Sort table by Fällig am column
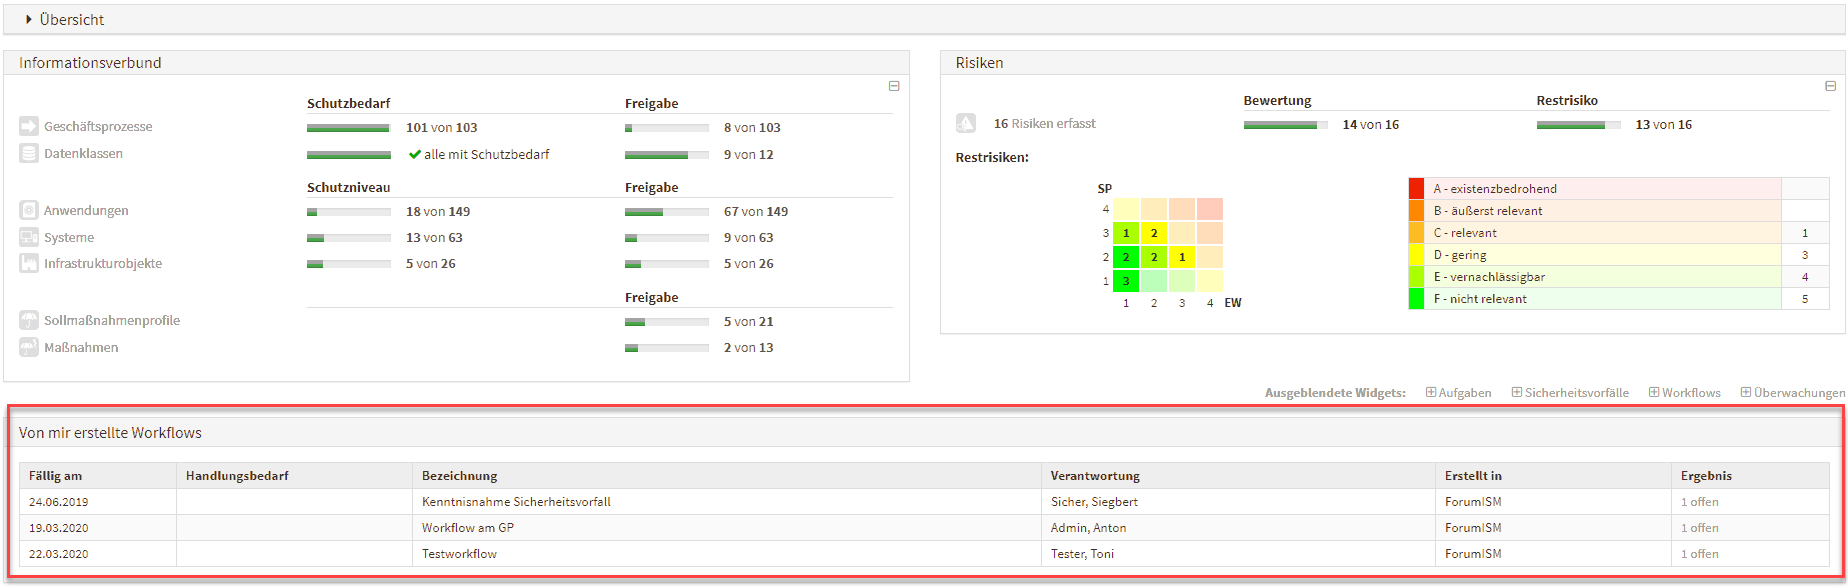The image size is (1848, 587). click(x=55, y=475)
